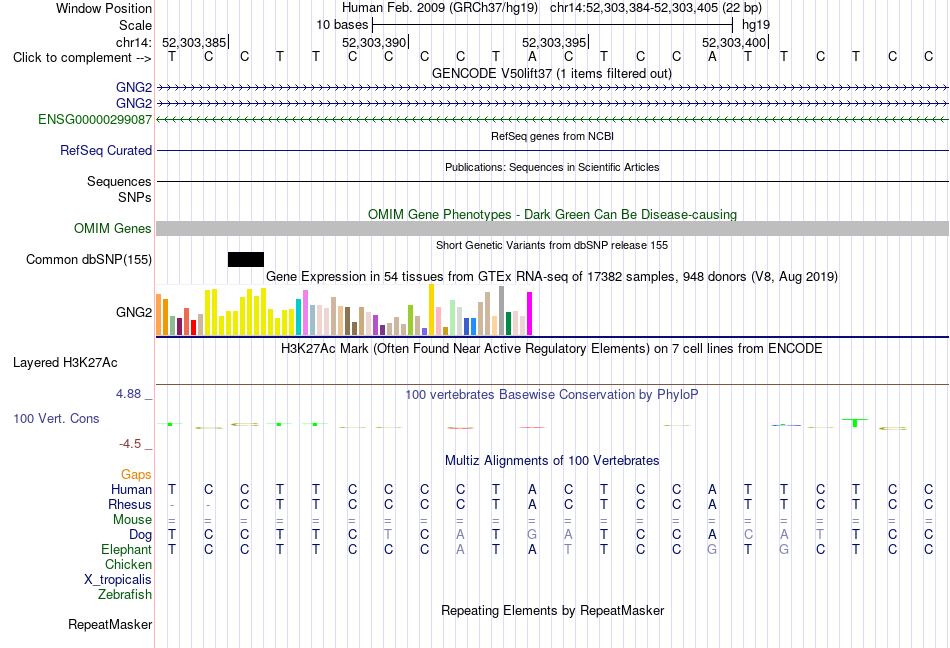Click the Scale row label
The image size is (950, 648).
(135, 25)
